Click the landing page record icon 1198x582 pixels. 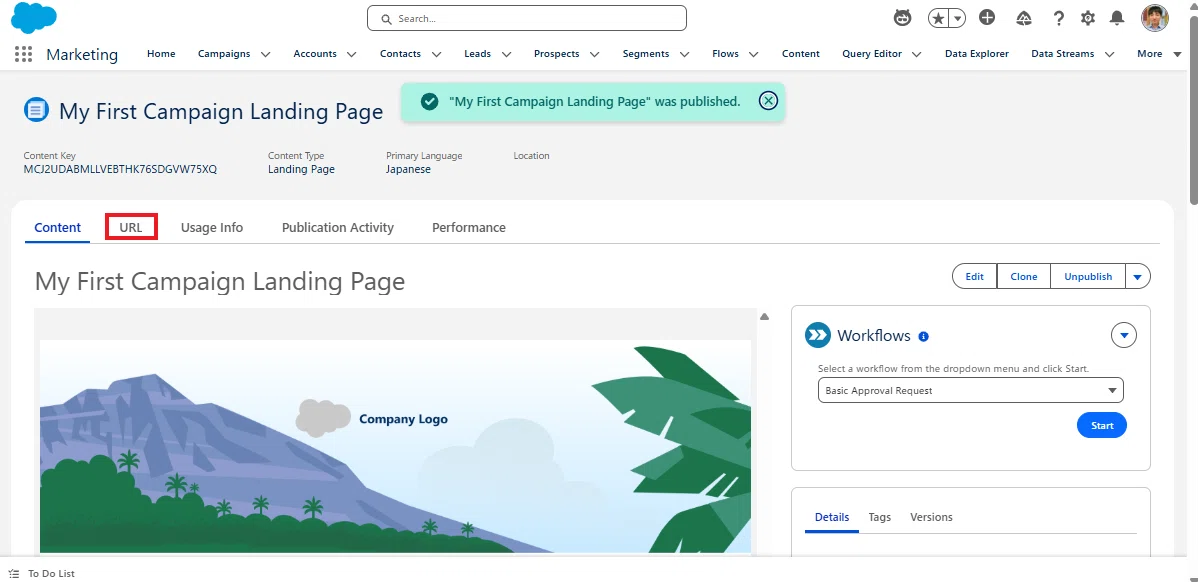point(36,110)
